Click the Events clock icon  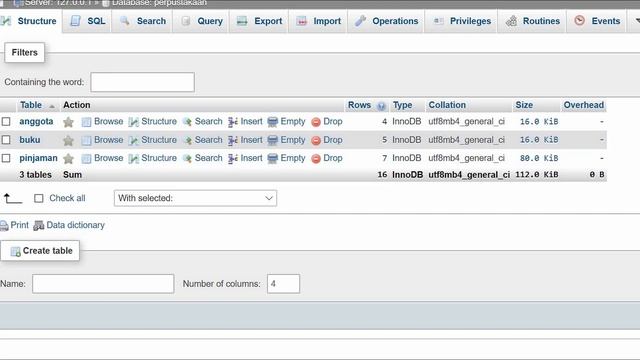(x=579, y=20)
